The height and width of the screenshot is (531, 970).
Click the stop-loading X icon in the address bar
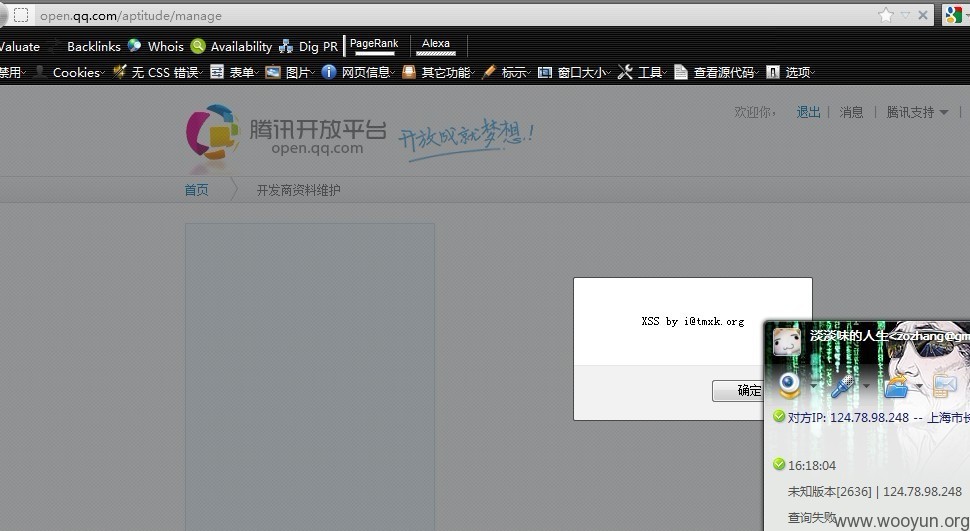[922, 15]
